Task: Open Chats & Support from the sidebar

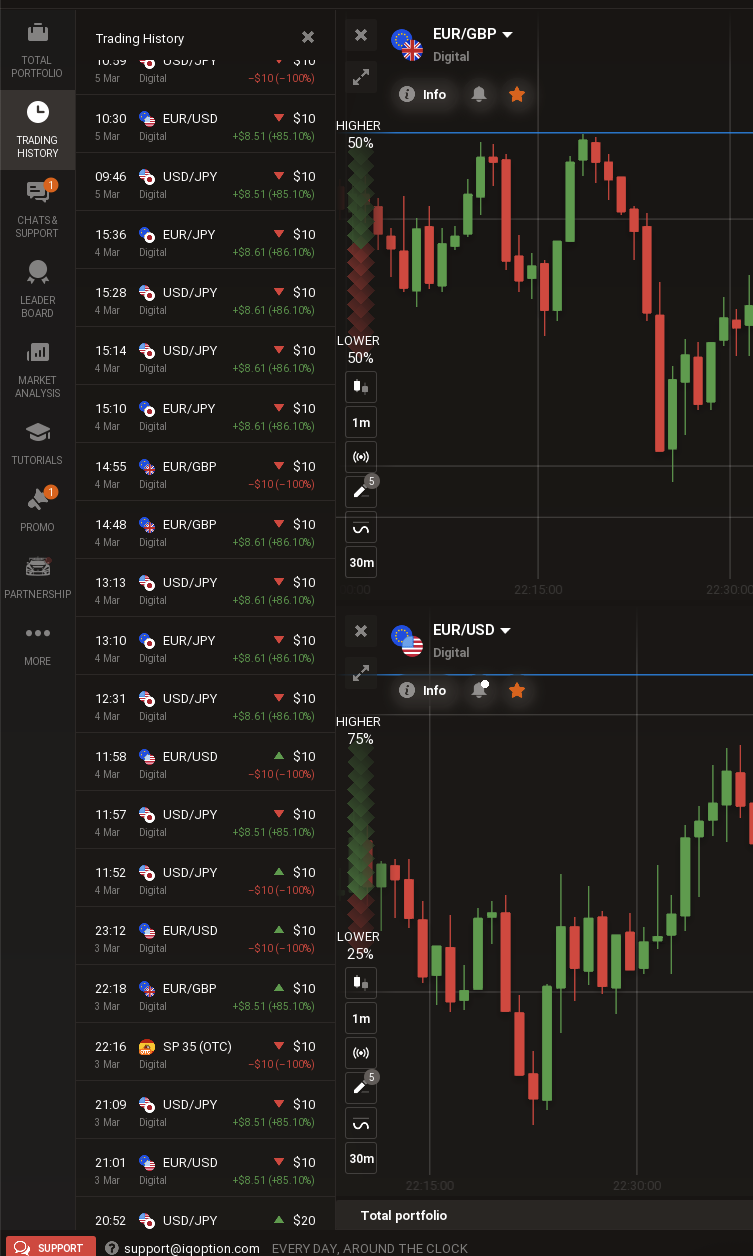Action: [x=37, y=208]
